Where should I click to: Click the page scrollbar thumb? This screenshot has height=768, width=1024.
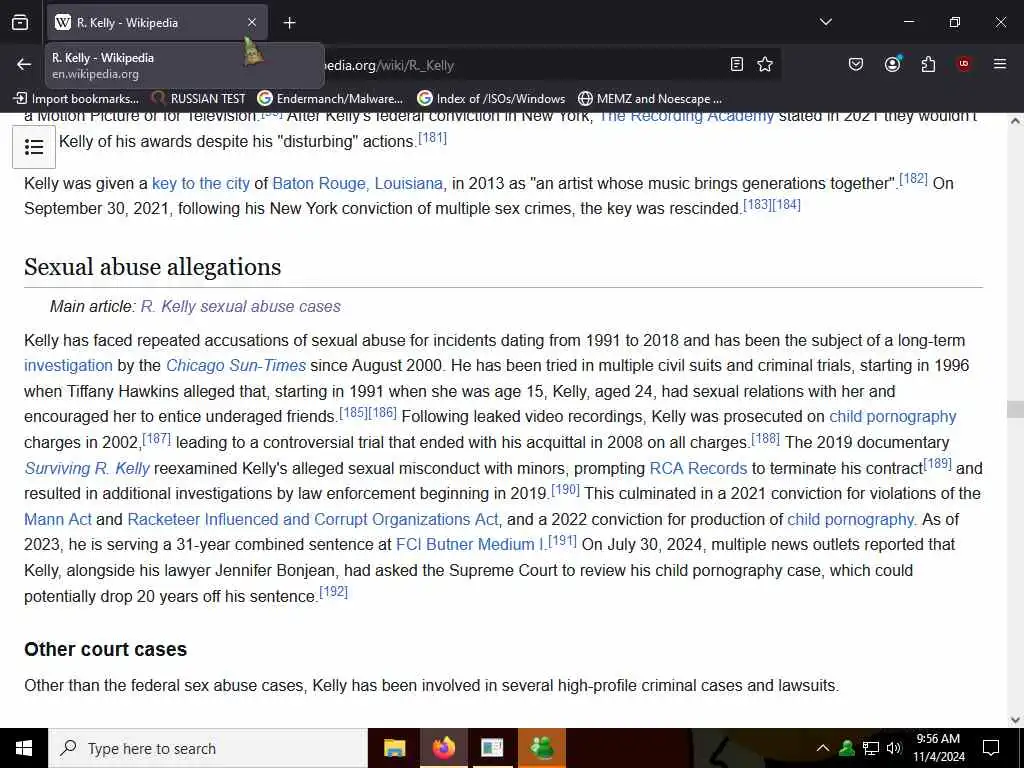tap(1015, 409)
